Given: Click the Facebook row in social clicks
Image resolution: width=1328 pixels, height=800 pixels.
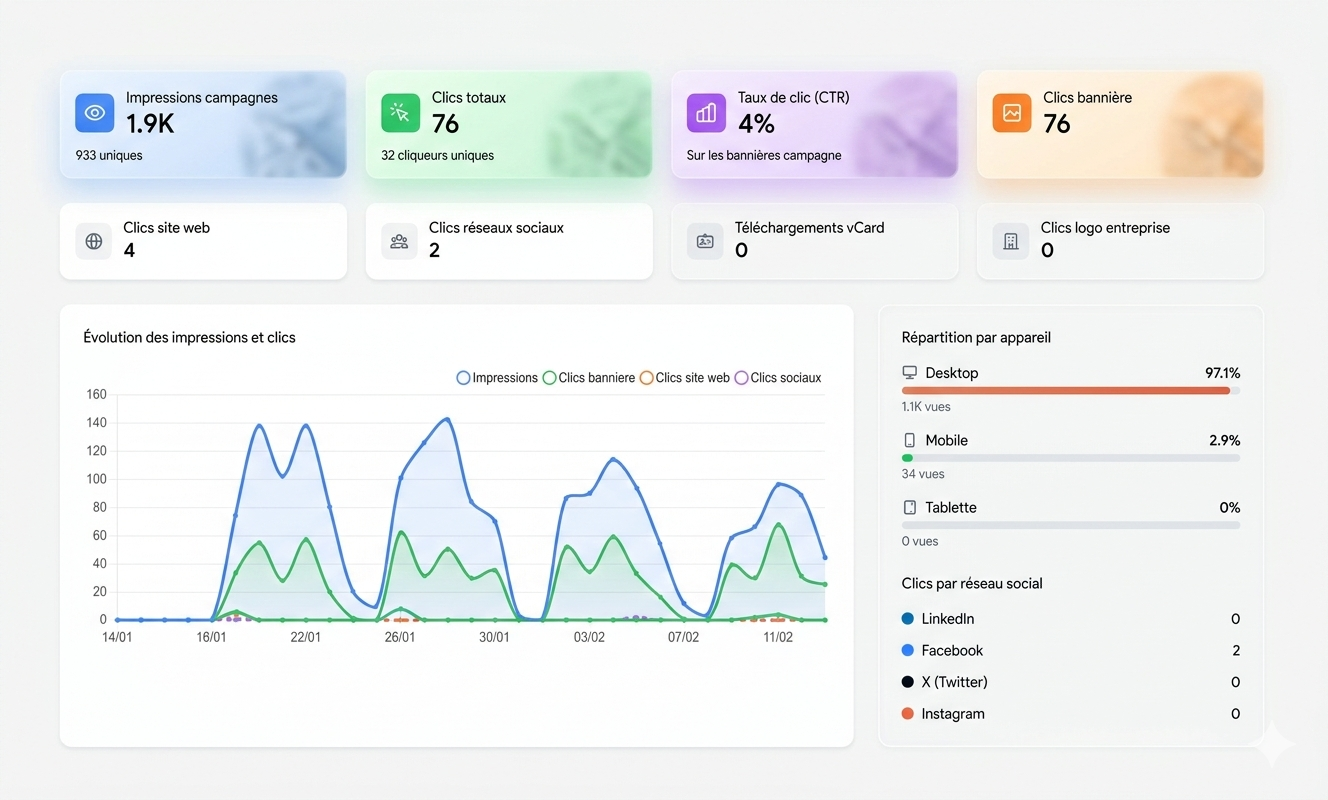Looking at the screenshot, I should pyautogui.click(x=1070, y=651).
